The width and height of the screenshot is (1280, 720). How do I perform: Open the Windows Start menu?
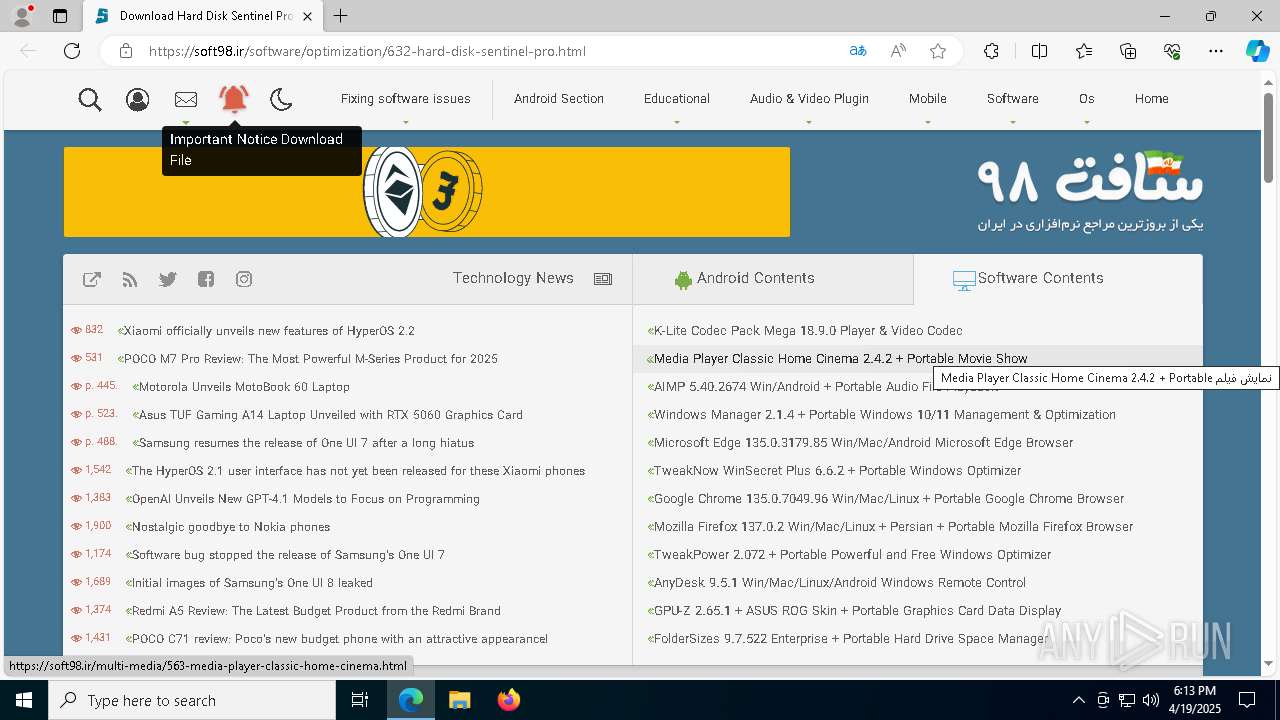pyautogui.click(x=24, y=700)
